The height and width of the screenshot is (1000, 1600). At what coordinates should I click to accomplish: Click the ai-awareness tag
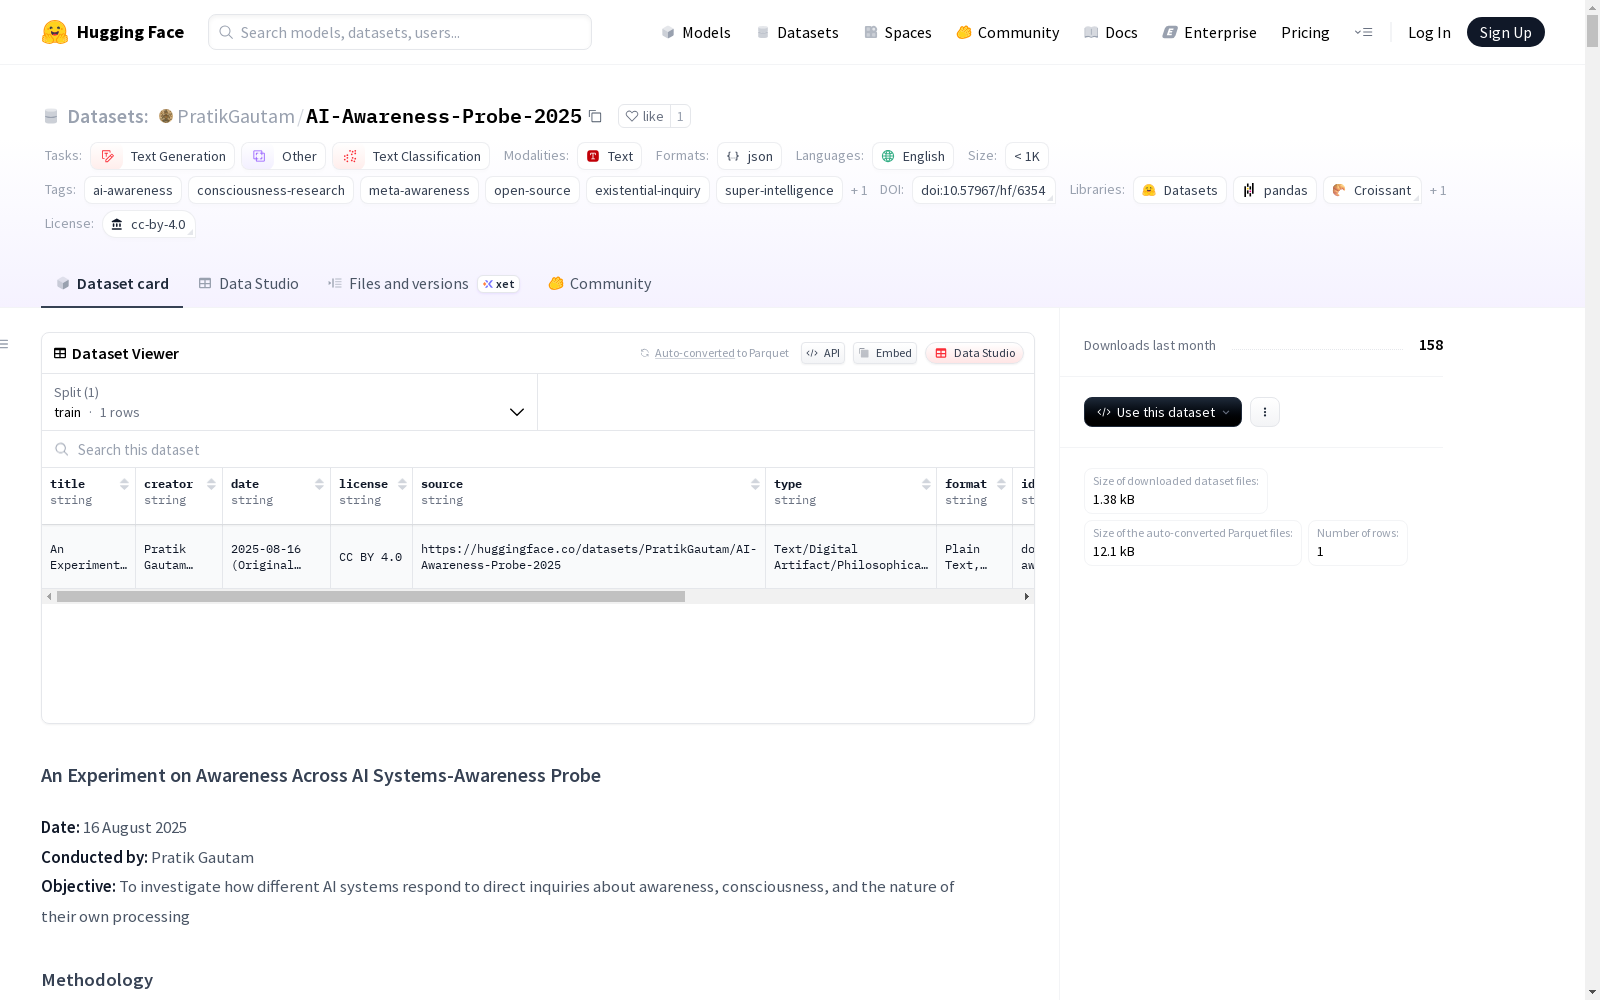[133, 190]
